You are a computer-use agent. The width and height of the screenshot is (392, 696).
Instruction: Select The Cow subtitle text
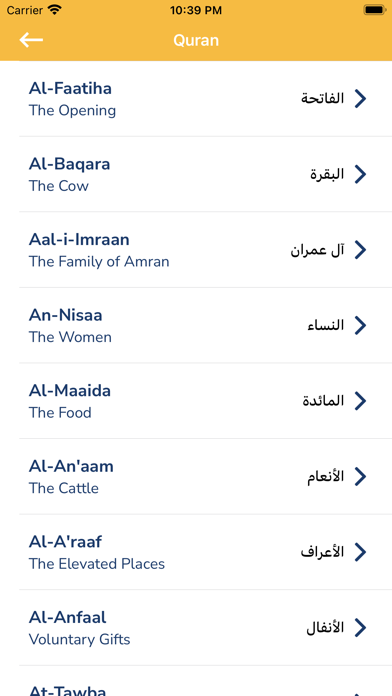pyautogui.click(x=59, y=186)
